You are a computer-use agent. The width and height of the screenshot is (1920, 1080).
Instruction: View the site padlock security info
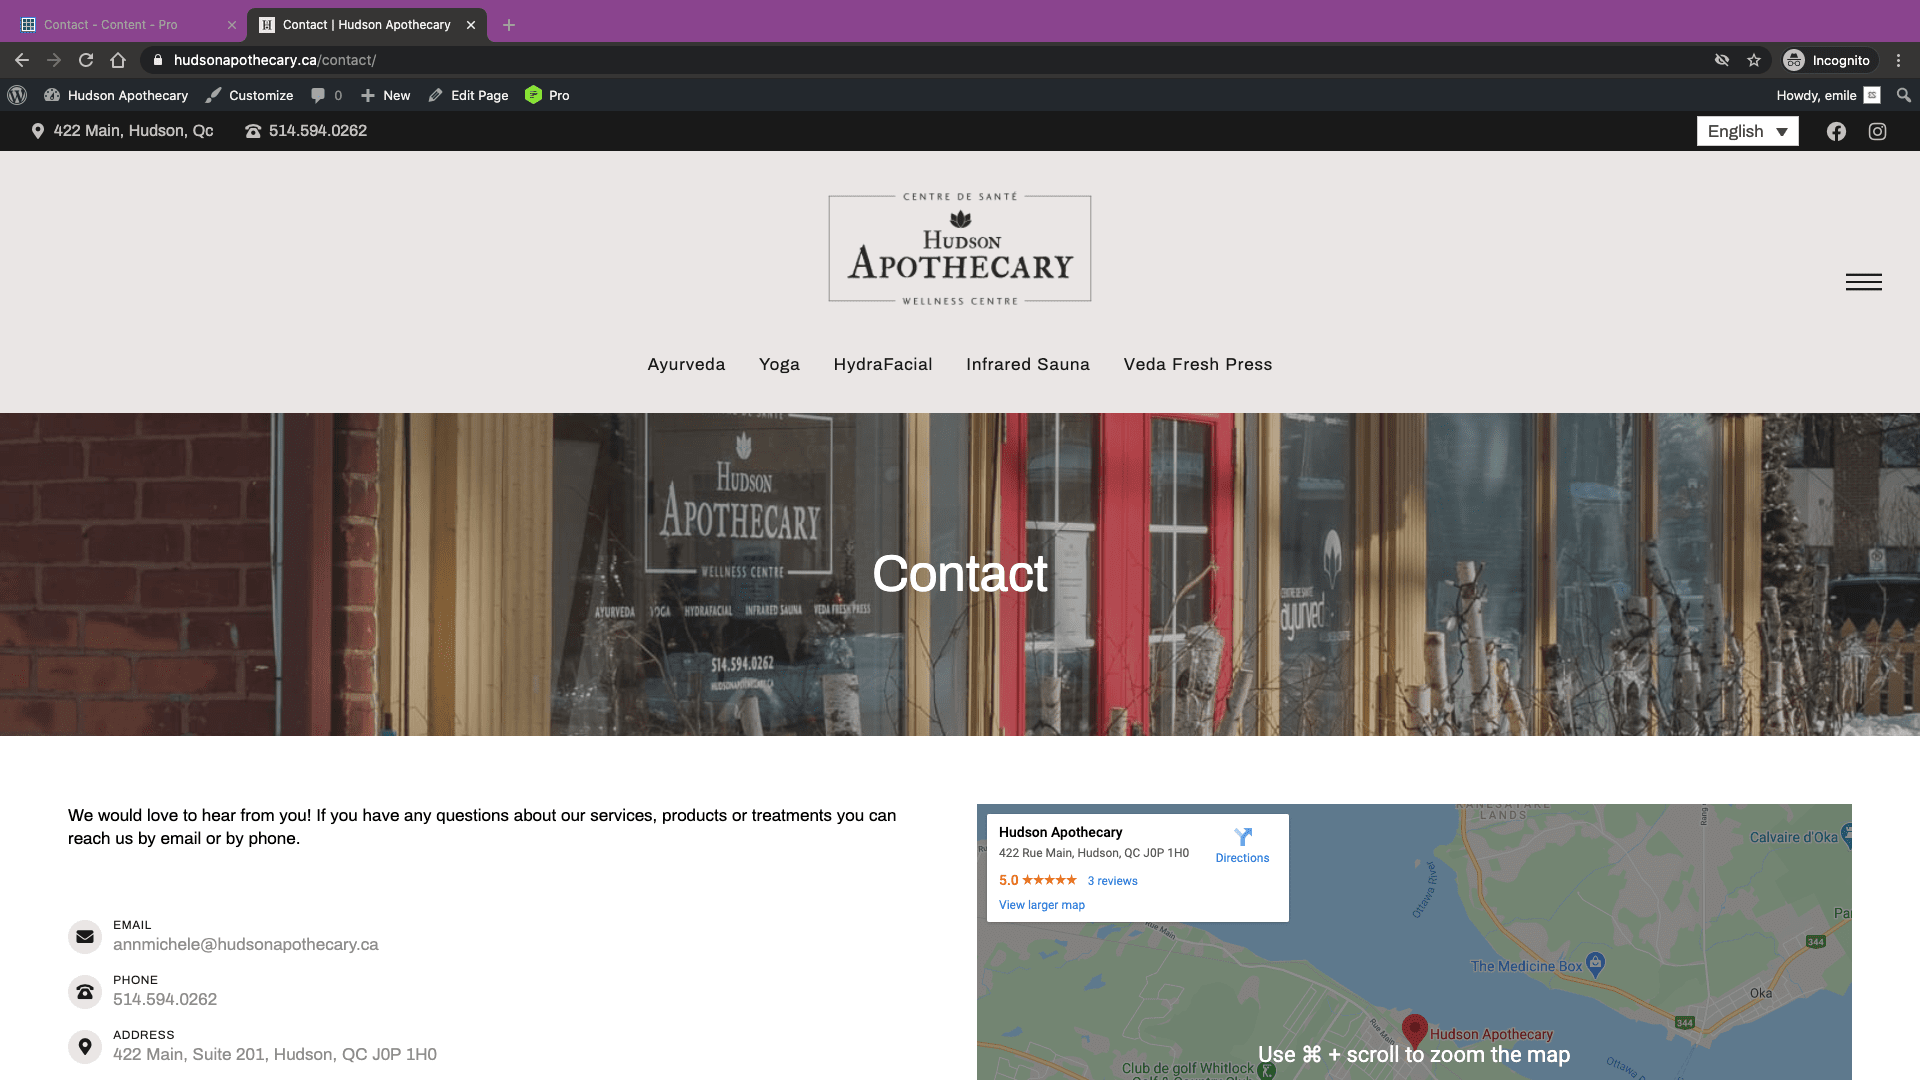[x=157, y=60]
